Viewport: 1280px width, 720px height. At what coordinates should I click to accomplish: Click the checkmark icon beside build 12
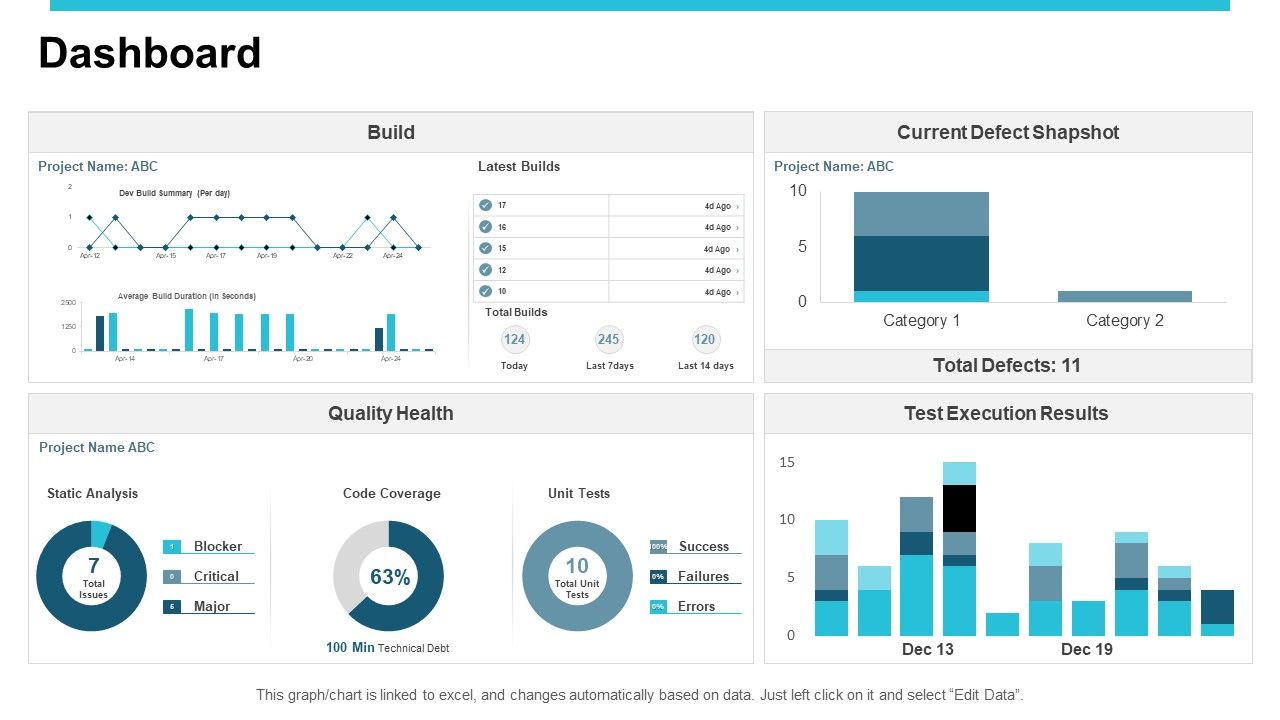tap(485, 270)
